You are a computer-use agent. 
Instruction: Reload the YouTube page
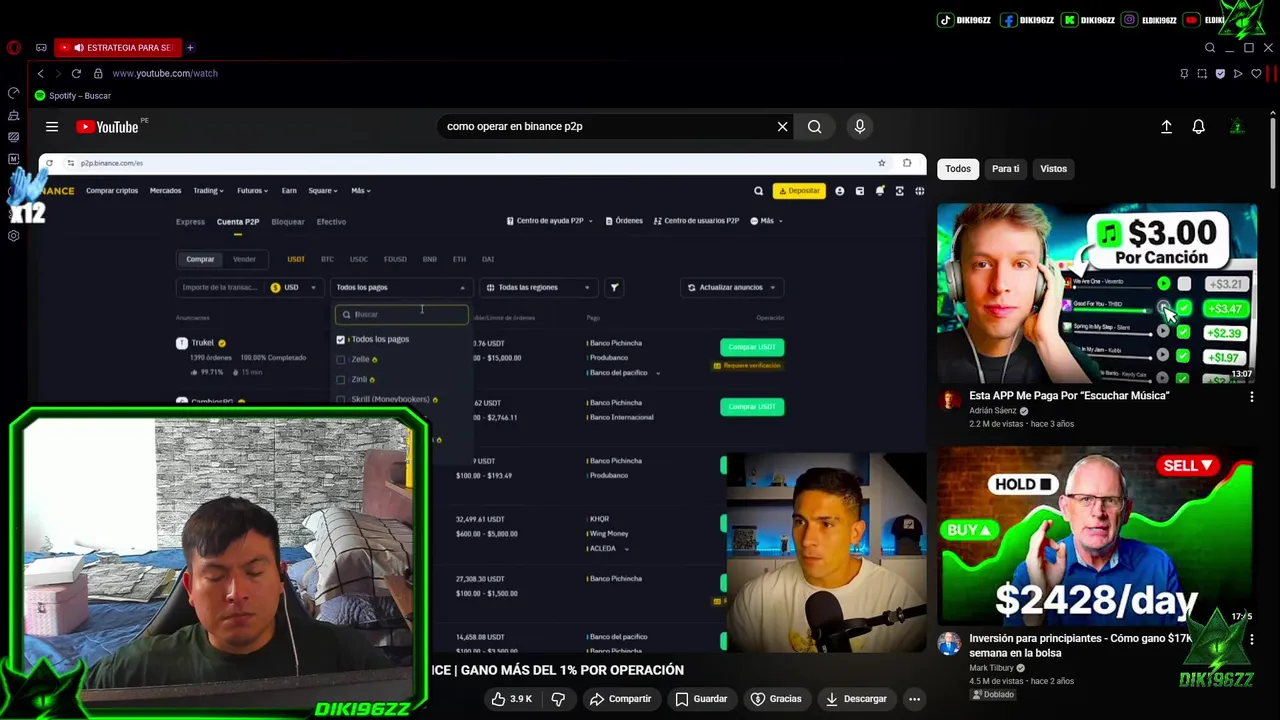[x=76, y=73]
